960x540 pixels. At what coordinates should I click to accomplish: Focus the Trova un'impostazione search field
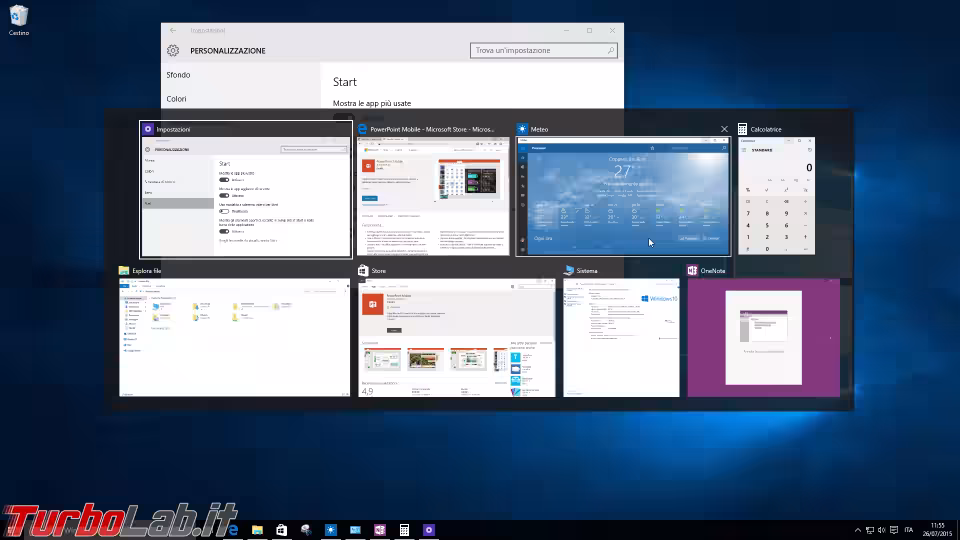point(544,50)
